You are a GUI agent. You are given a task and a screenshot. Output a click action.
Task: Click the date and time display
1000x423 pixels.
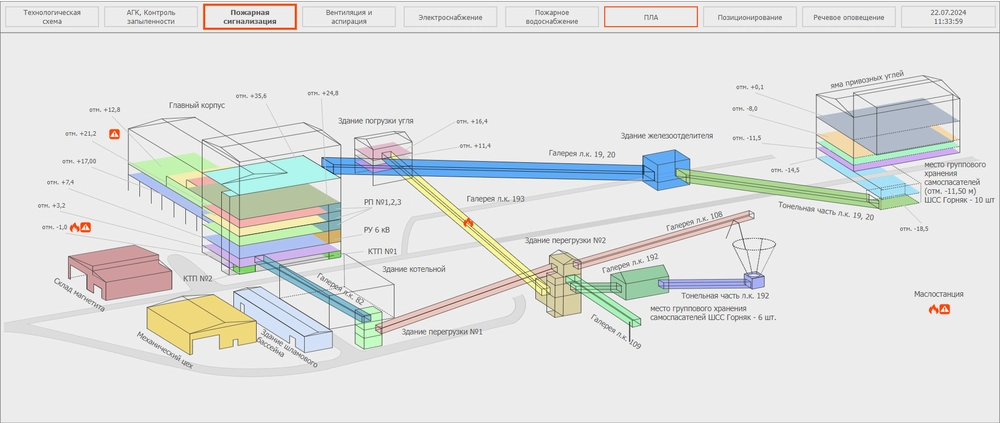click(945, 18)
